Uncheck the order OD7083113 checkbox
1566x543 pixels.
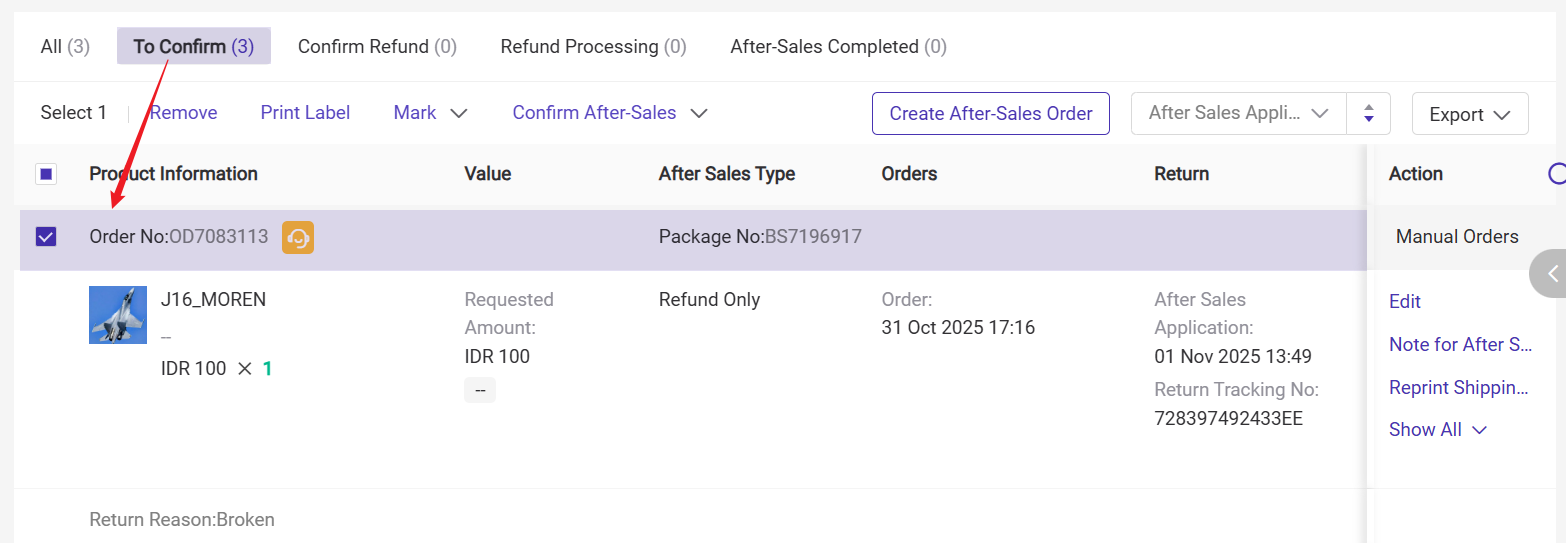point(46,237)
